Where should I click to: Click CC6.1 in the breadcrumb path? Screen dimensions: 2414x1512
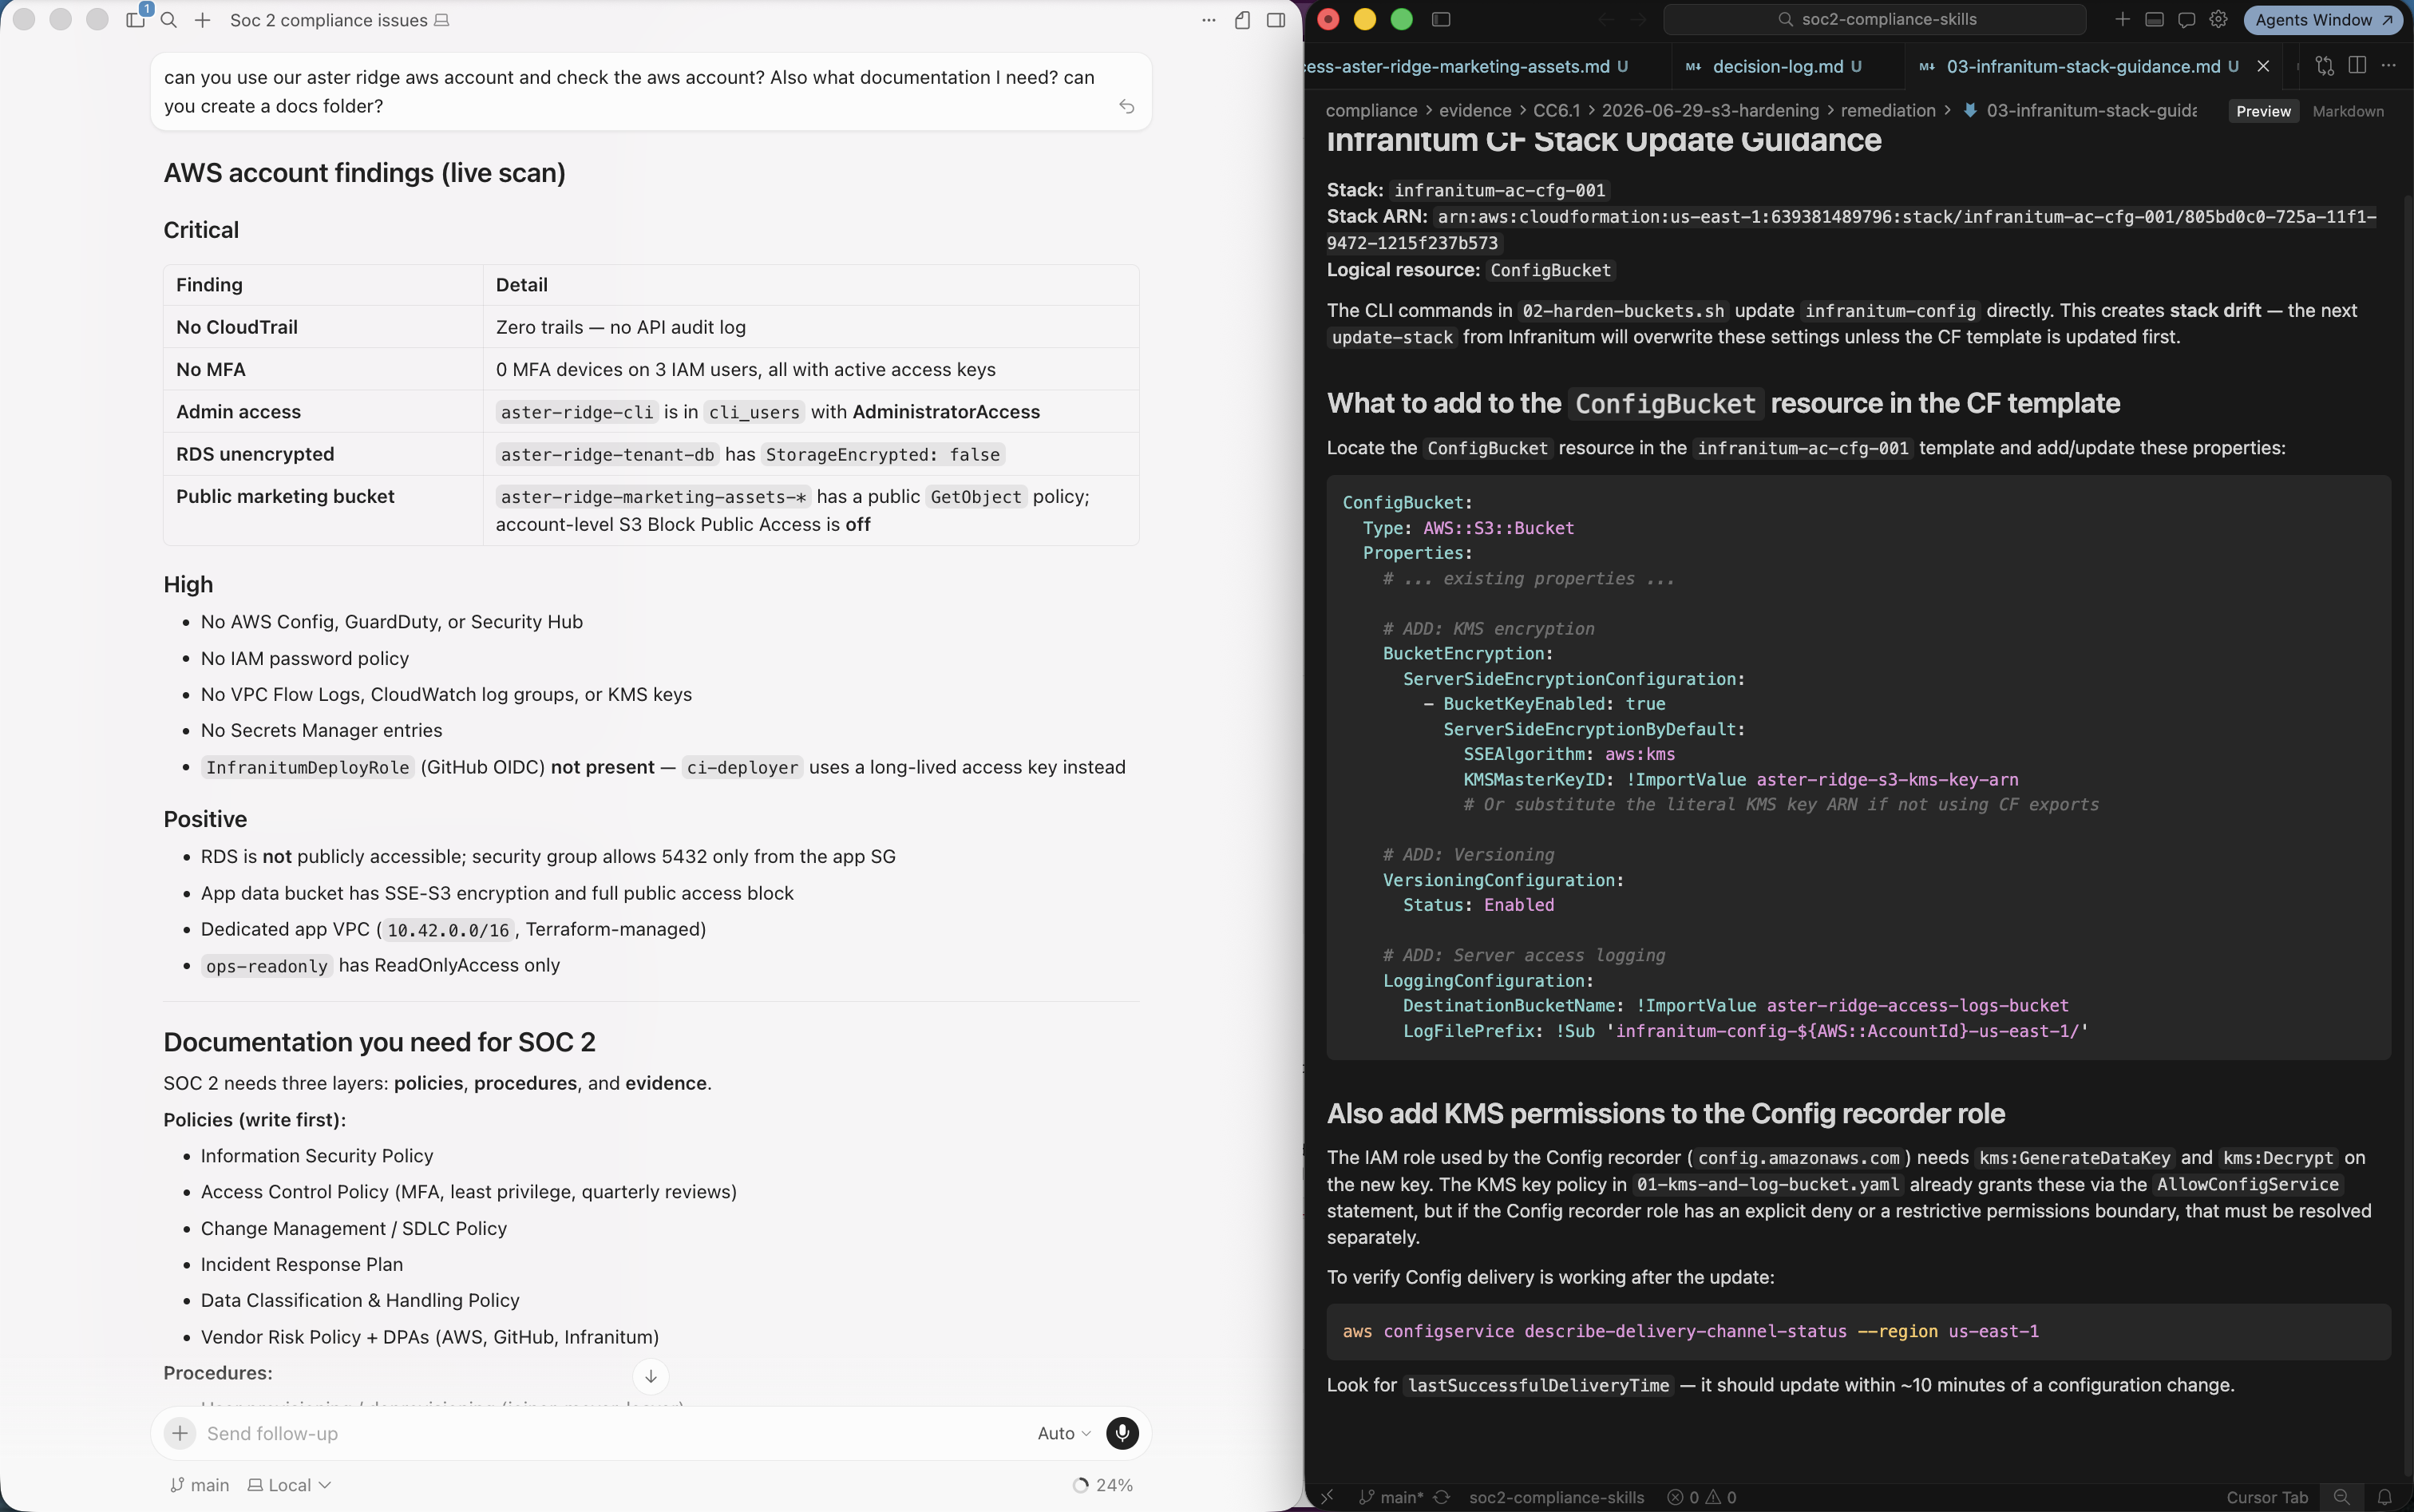[x=1556, y=110]
